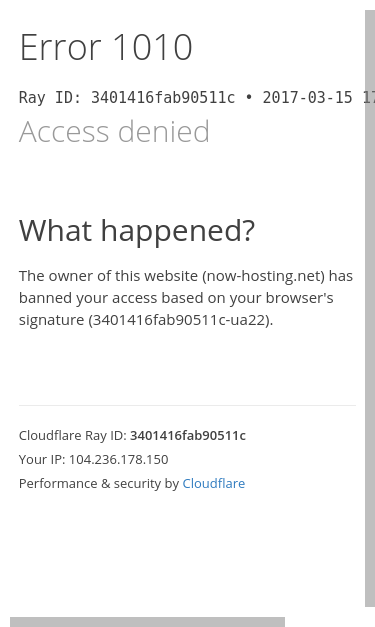
Task: Click the Your IP label
Action: pos(42,459)
